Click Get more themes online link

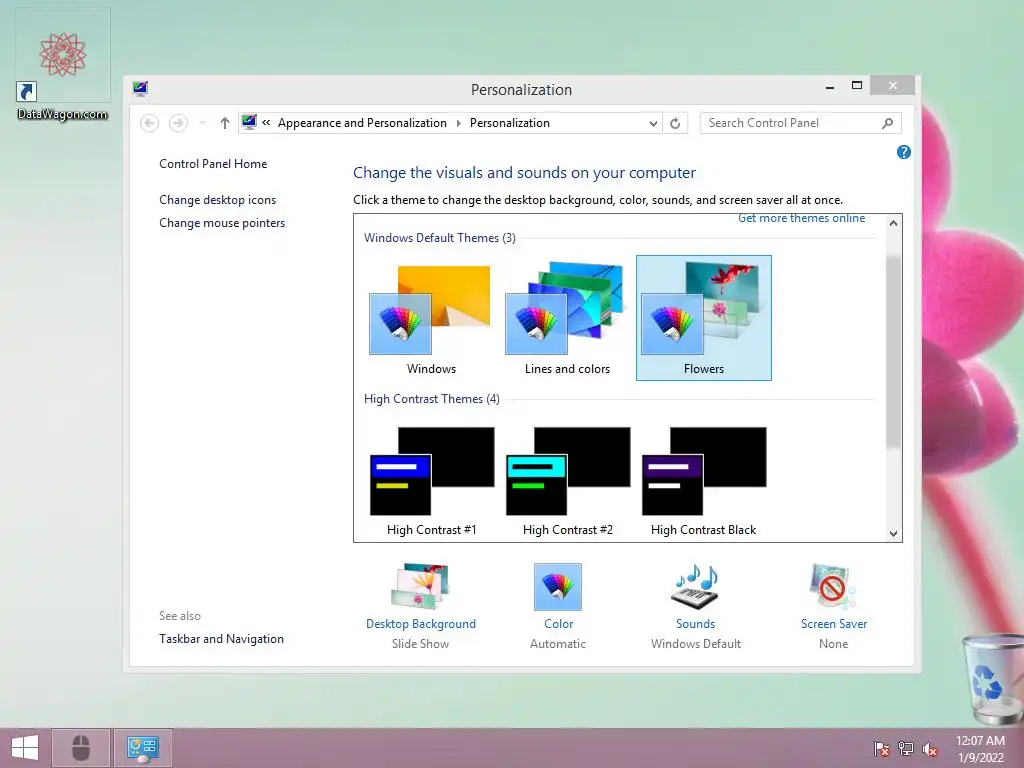coord(801,219)
